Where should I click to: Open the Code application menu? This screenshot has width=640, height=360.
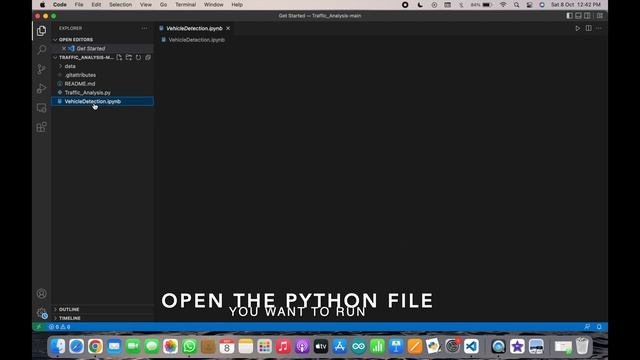(60, 4)
